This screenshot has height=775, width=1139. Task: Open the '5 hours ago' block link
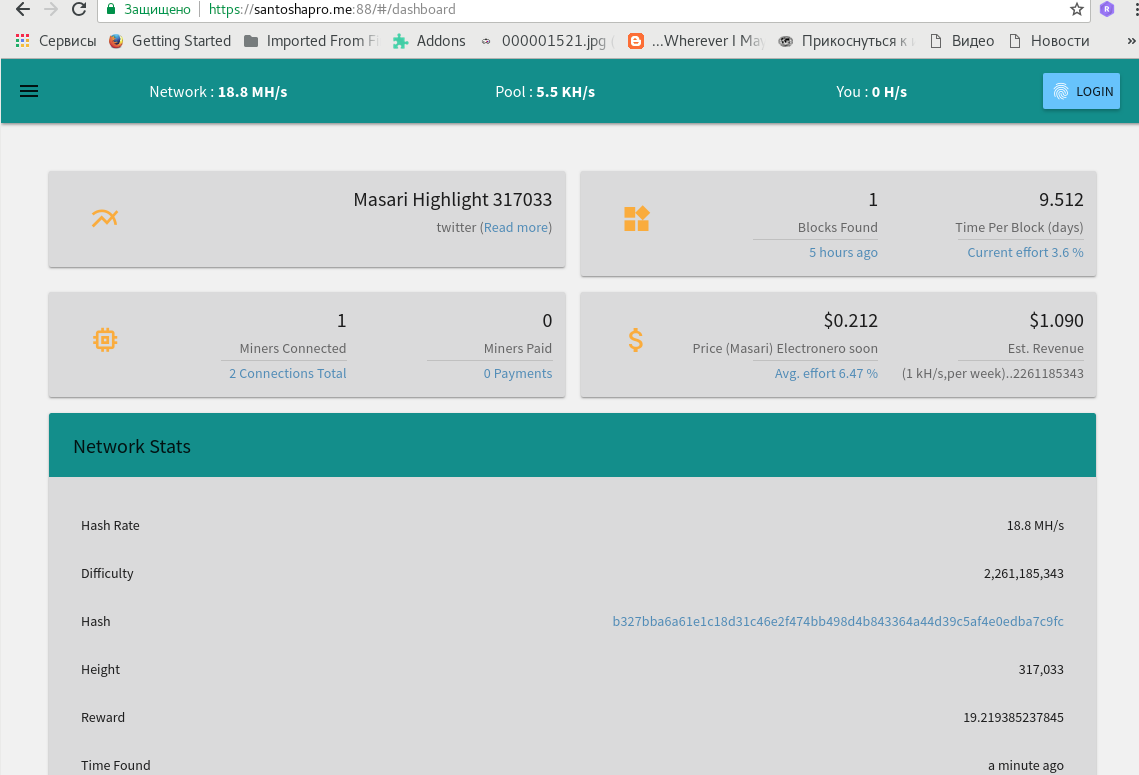(x=843, y=252)
